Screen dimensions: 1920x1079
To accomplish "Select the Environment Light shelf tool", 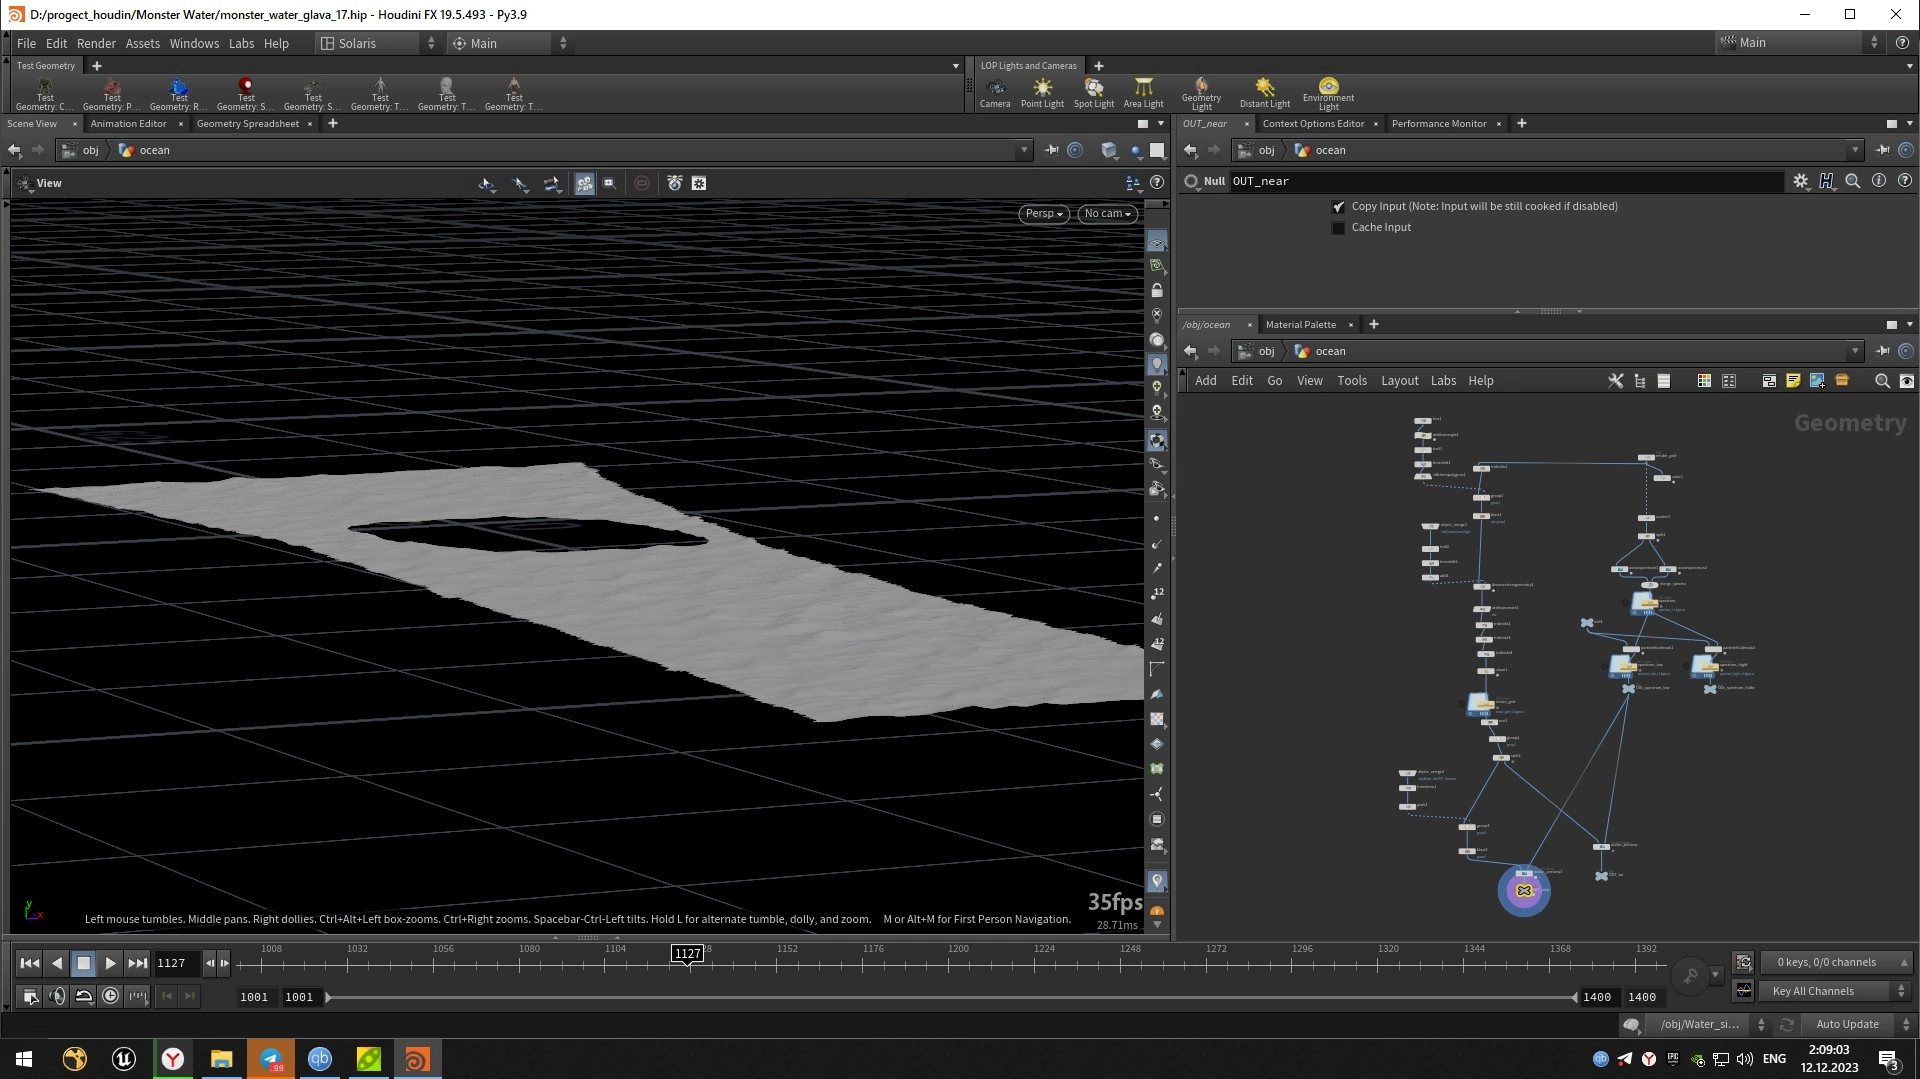I will pos(1328,92).
